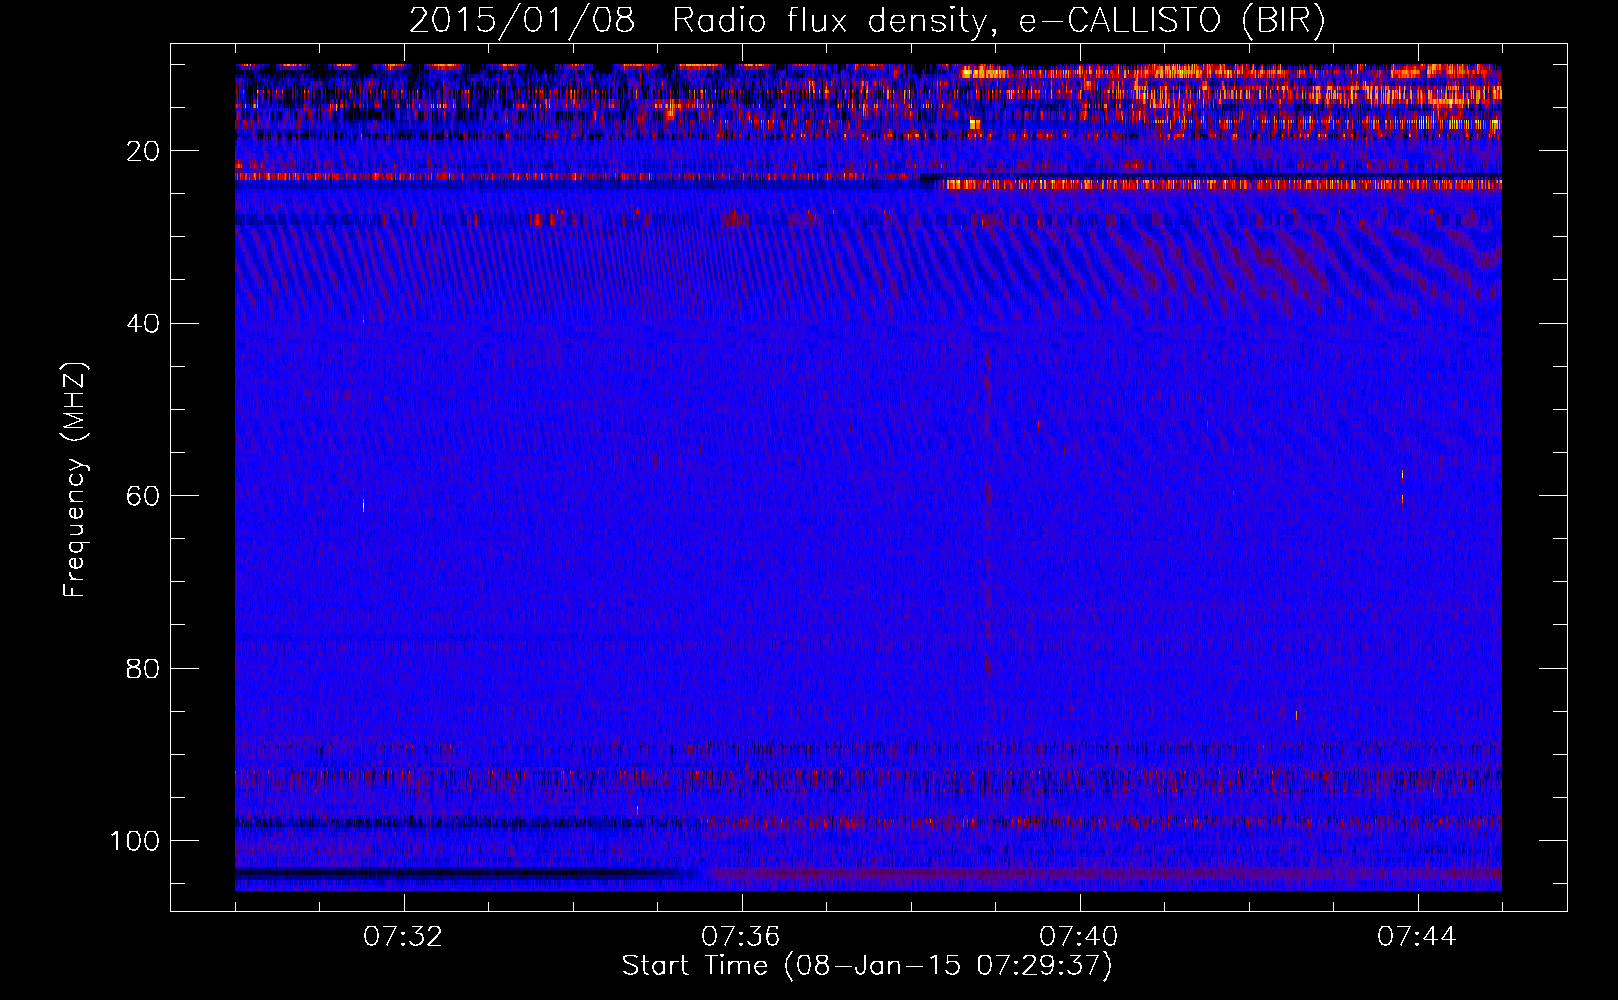Click the 20 frequency tick label
Image resolution: width=1618 pixels, height=1000 pixels.
[143, 151]
